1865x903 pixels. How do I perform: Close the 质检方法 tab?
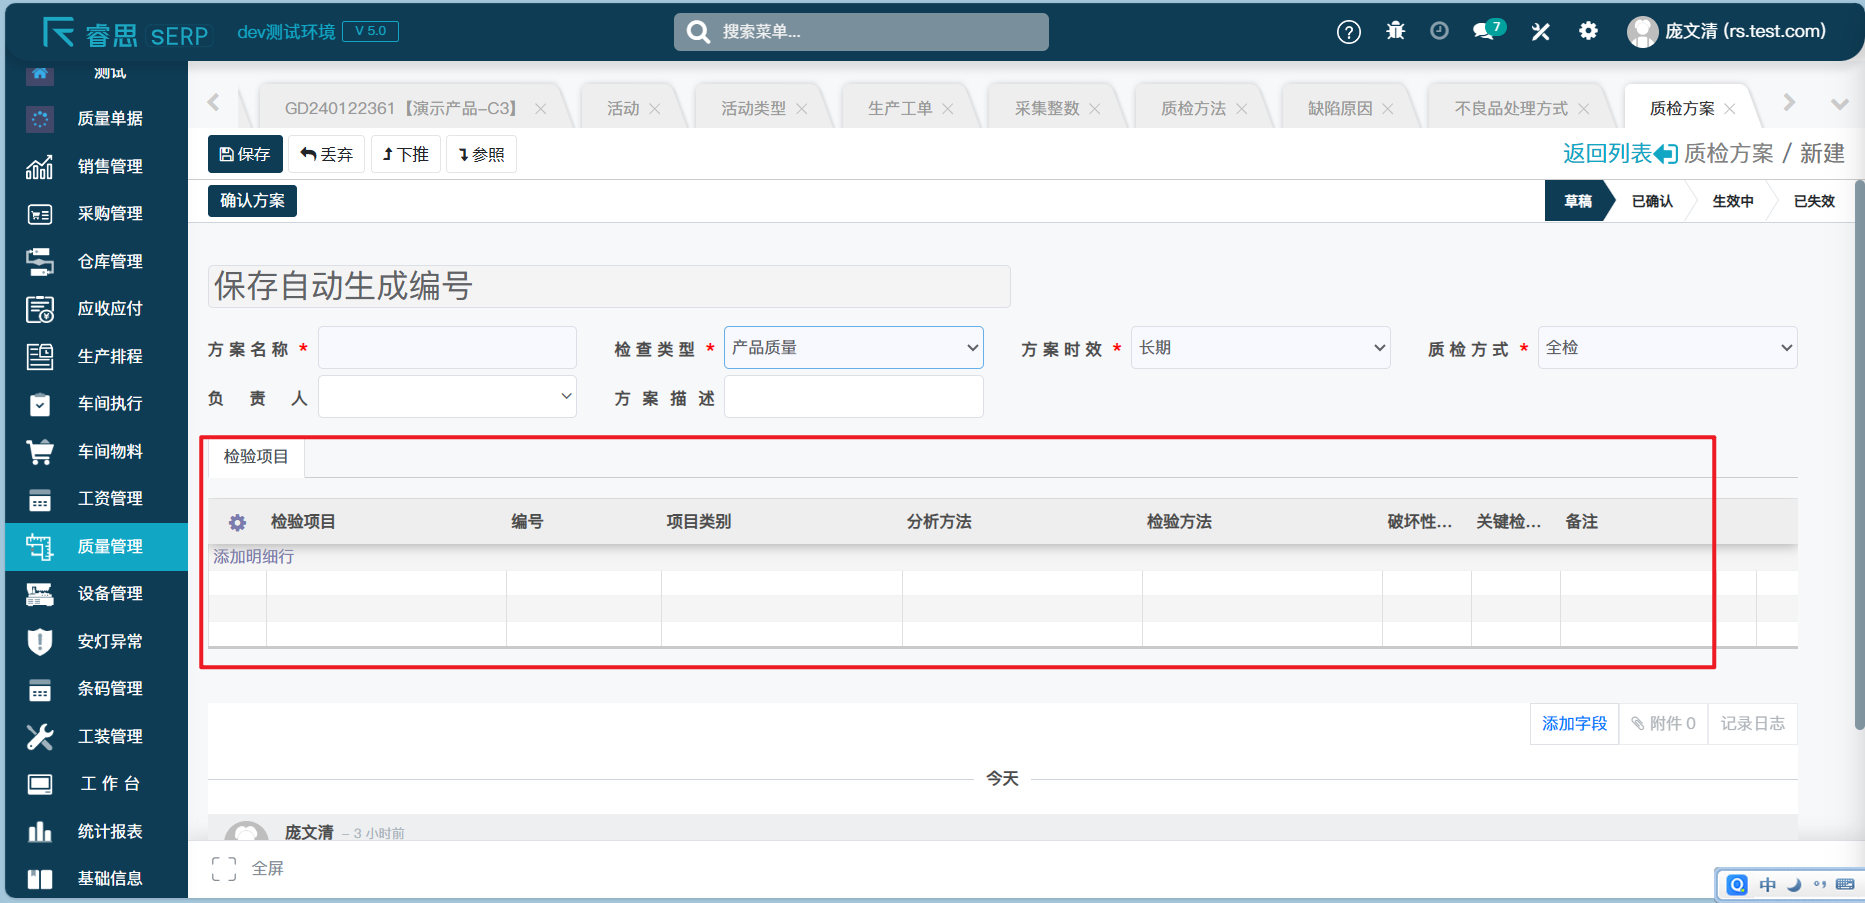(1242, 109)
